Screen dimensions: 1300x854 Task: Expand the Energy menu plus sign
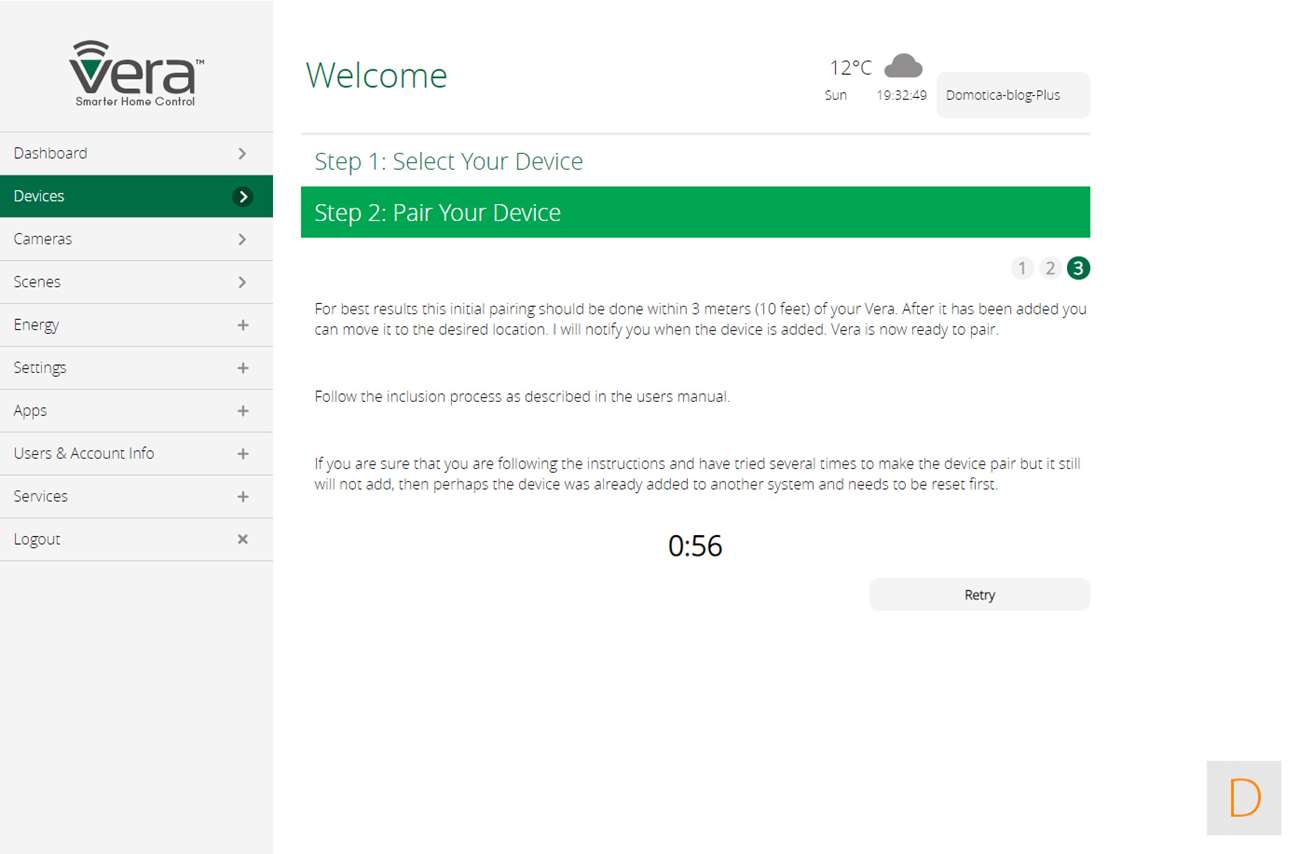(x=242, y=325)
